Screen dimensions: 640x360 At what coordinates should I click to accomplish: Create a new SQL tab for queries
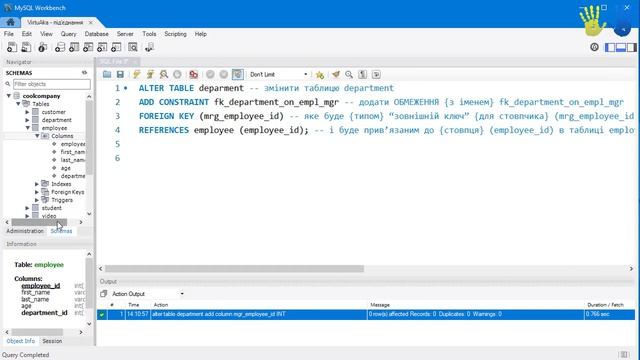coord(12,47)
